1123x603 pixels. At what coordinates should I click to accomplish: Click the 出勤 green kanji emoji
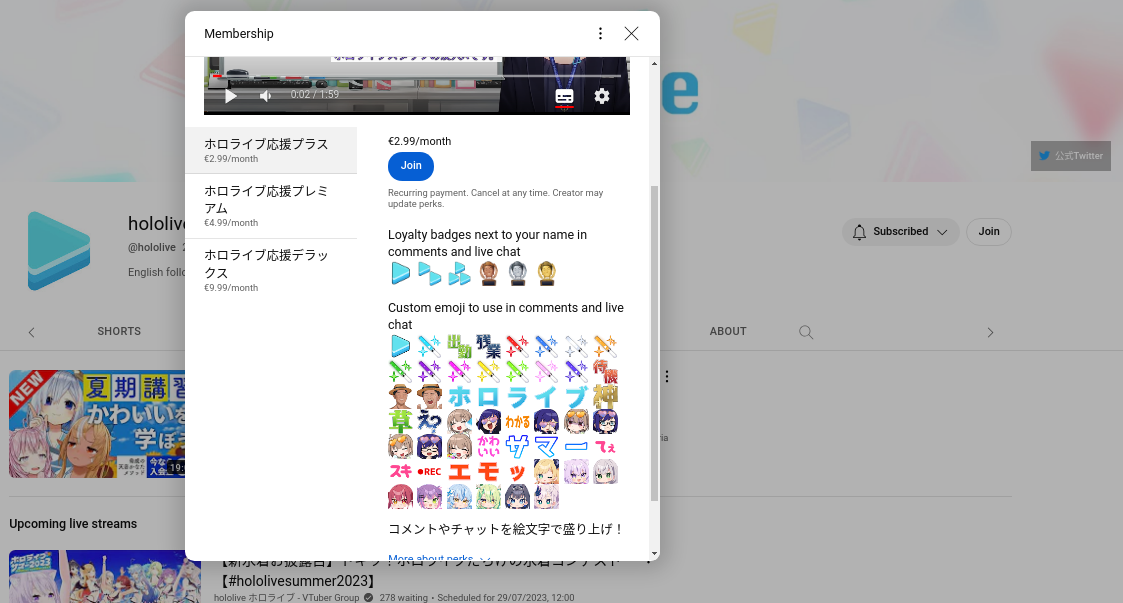point(459,347)
